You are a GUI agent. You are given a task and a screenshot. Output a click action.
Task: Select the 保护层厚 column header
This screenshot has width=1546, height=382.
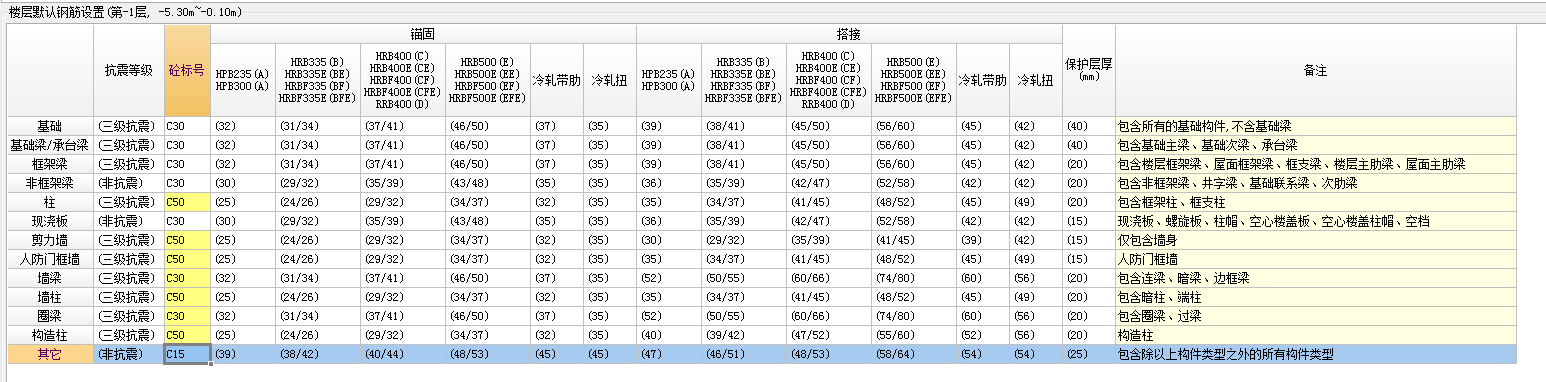1089,71
